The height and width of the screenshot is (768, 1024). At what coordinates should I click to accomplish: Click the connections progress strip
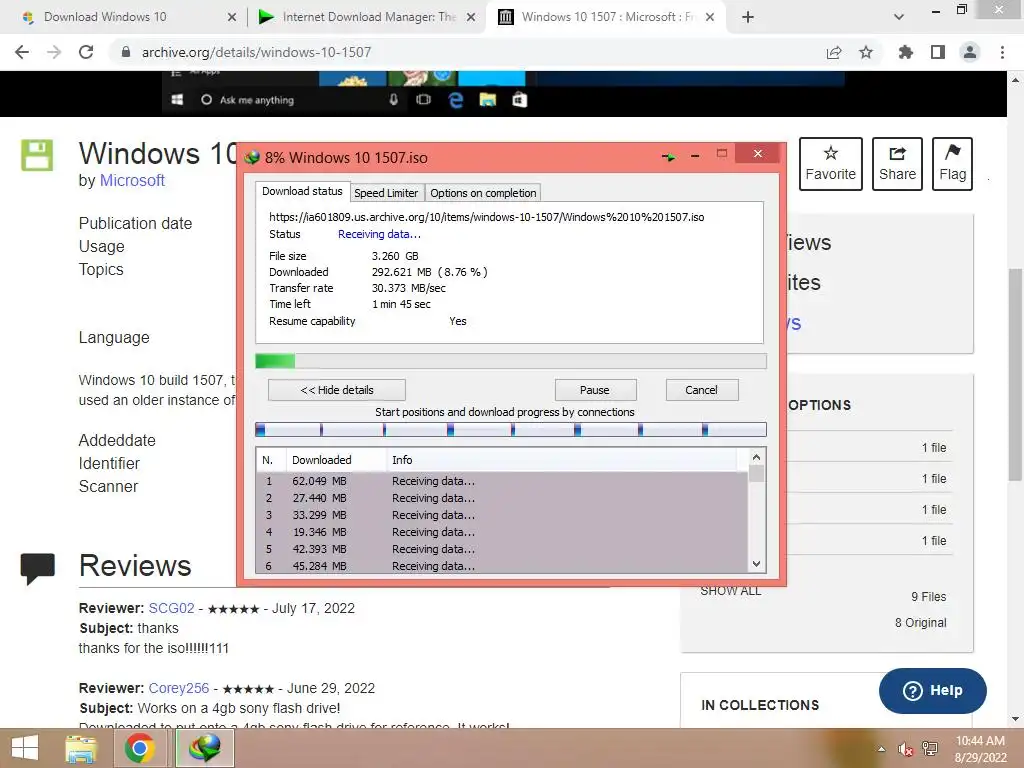coord(511,430)
